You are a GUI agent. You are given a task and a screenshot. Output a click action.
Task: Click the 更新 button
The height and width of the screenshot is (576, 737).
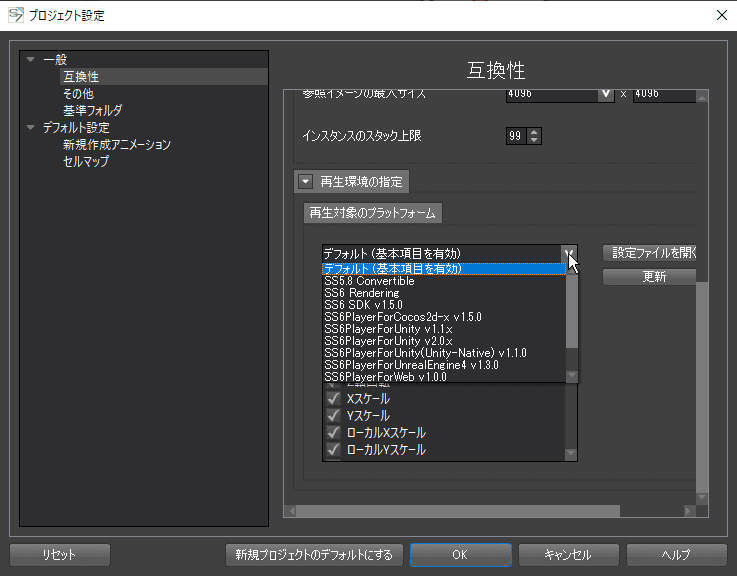click(650, 276)
